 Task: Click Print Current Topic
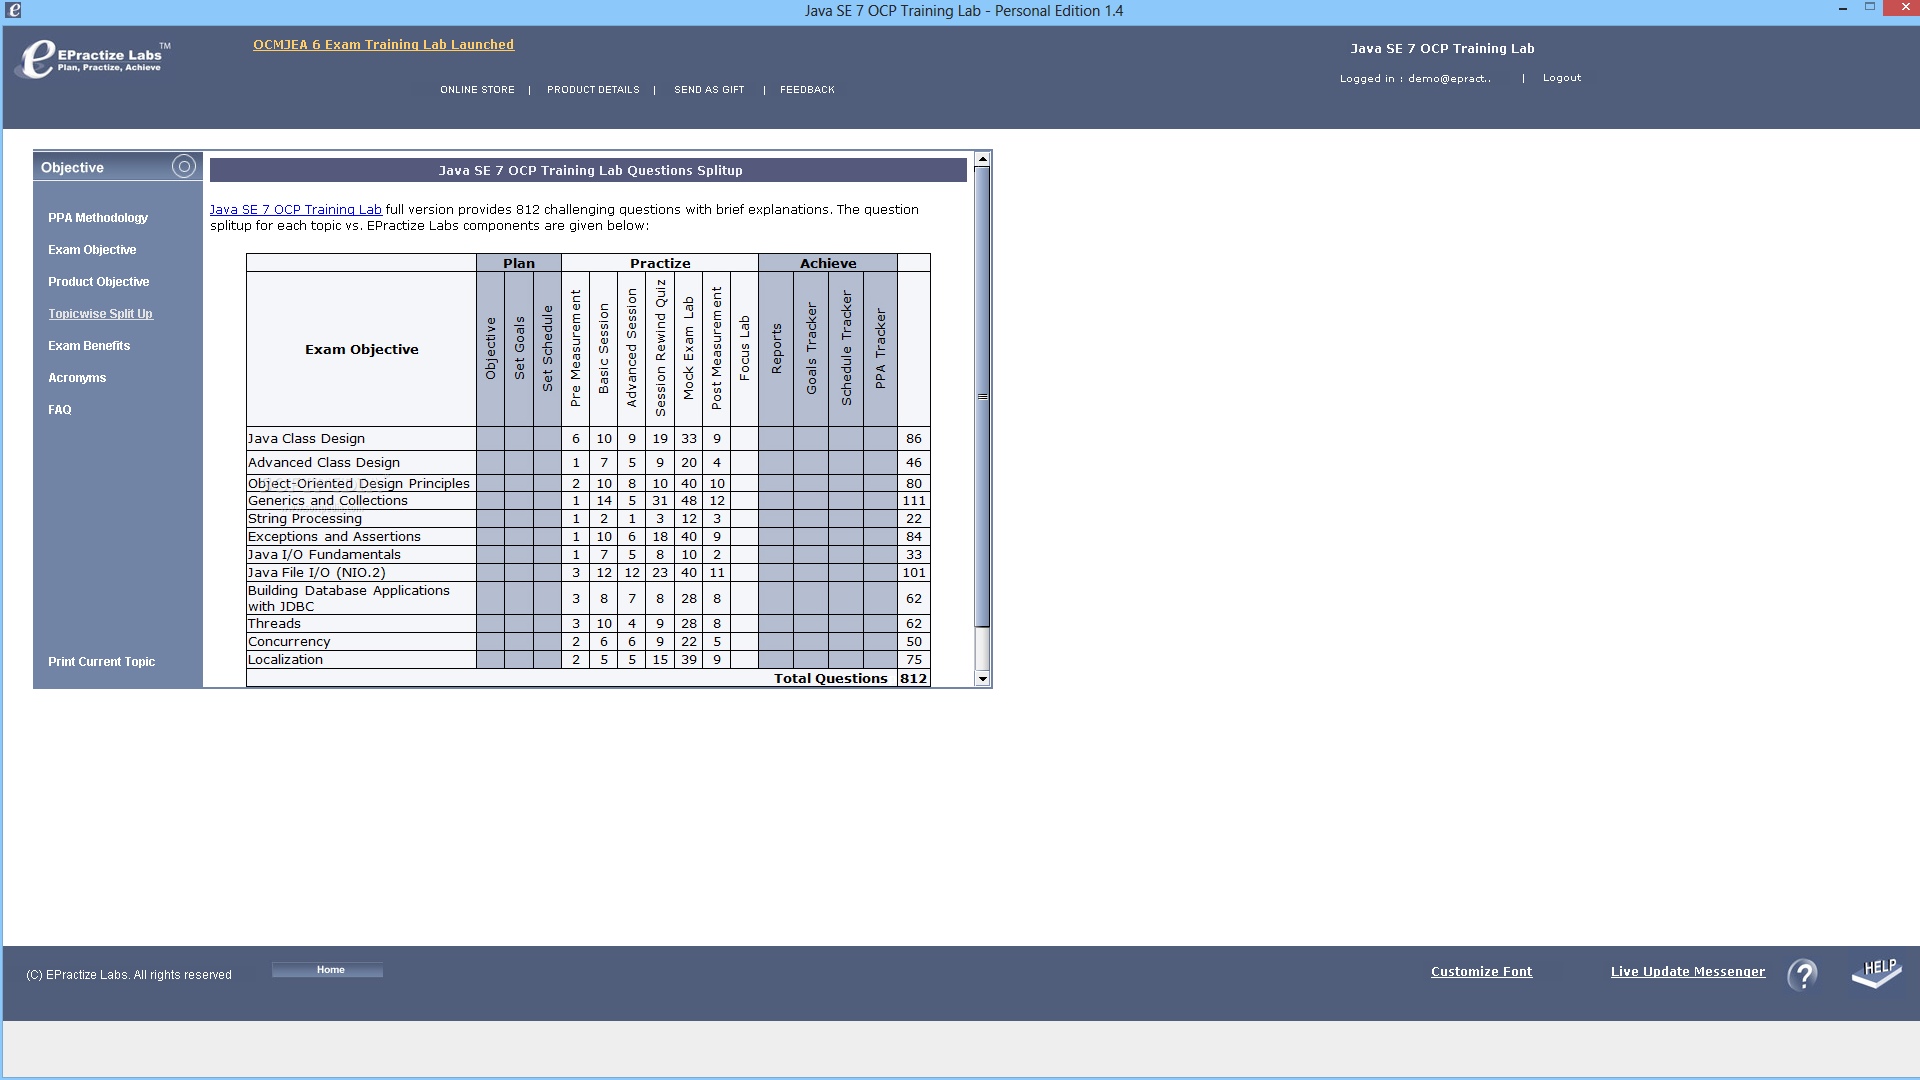pyautogui.click(x=101, y=662)
